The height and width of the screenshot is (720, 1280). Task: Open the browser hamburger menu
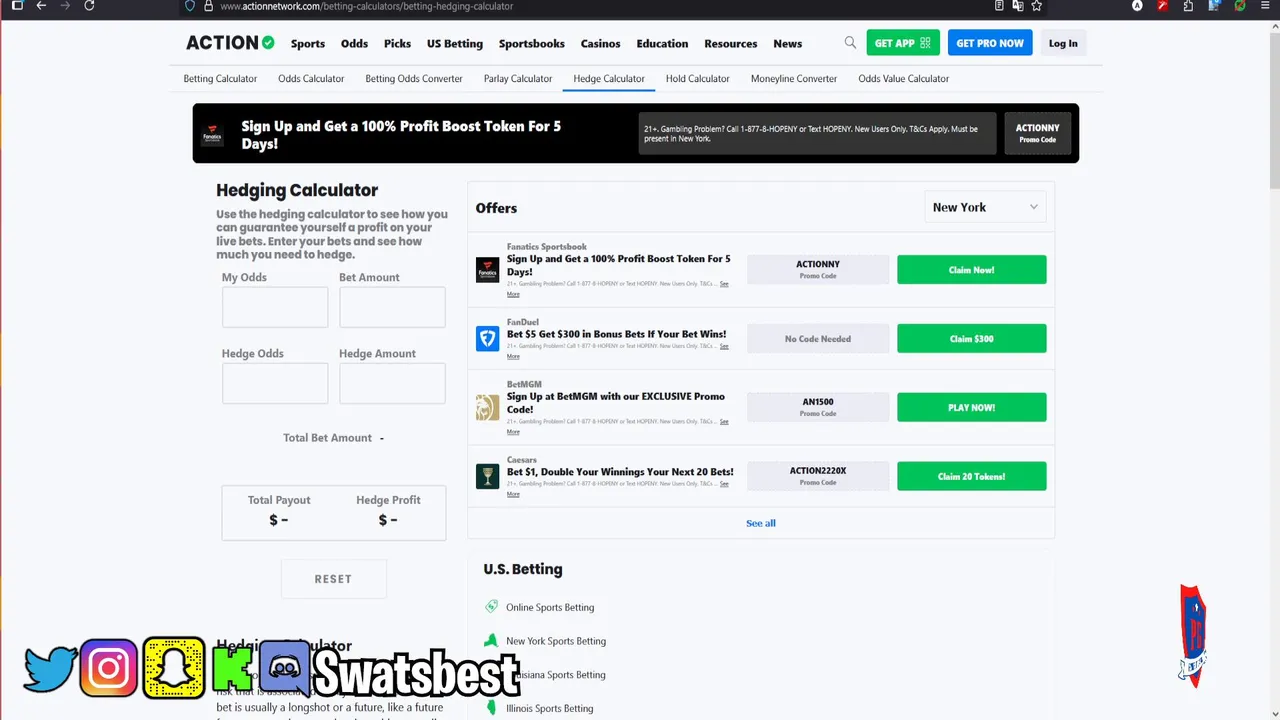pos(1266,6)
